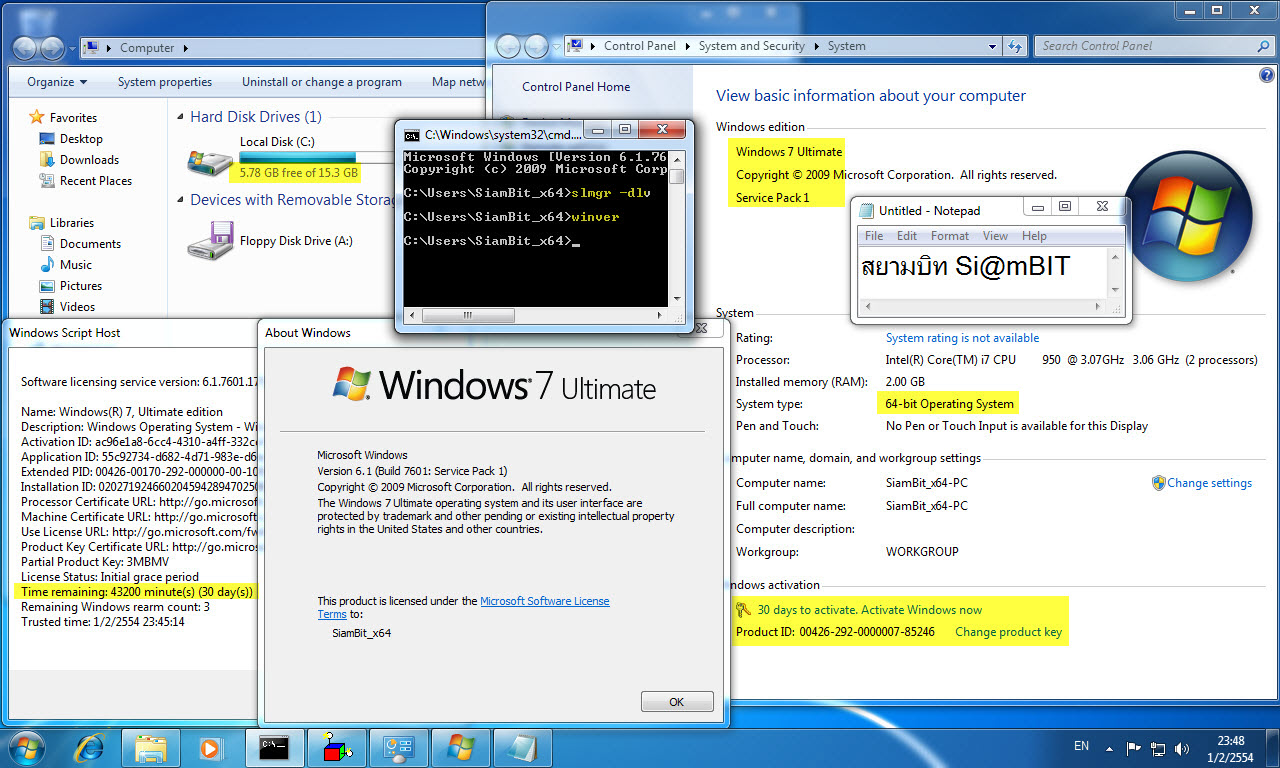This screenshot has height=768, width=1280.
Task: Click Computer in the explorer address bar
Action: pyautogui.click(x=147, y=48)
